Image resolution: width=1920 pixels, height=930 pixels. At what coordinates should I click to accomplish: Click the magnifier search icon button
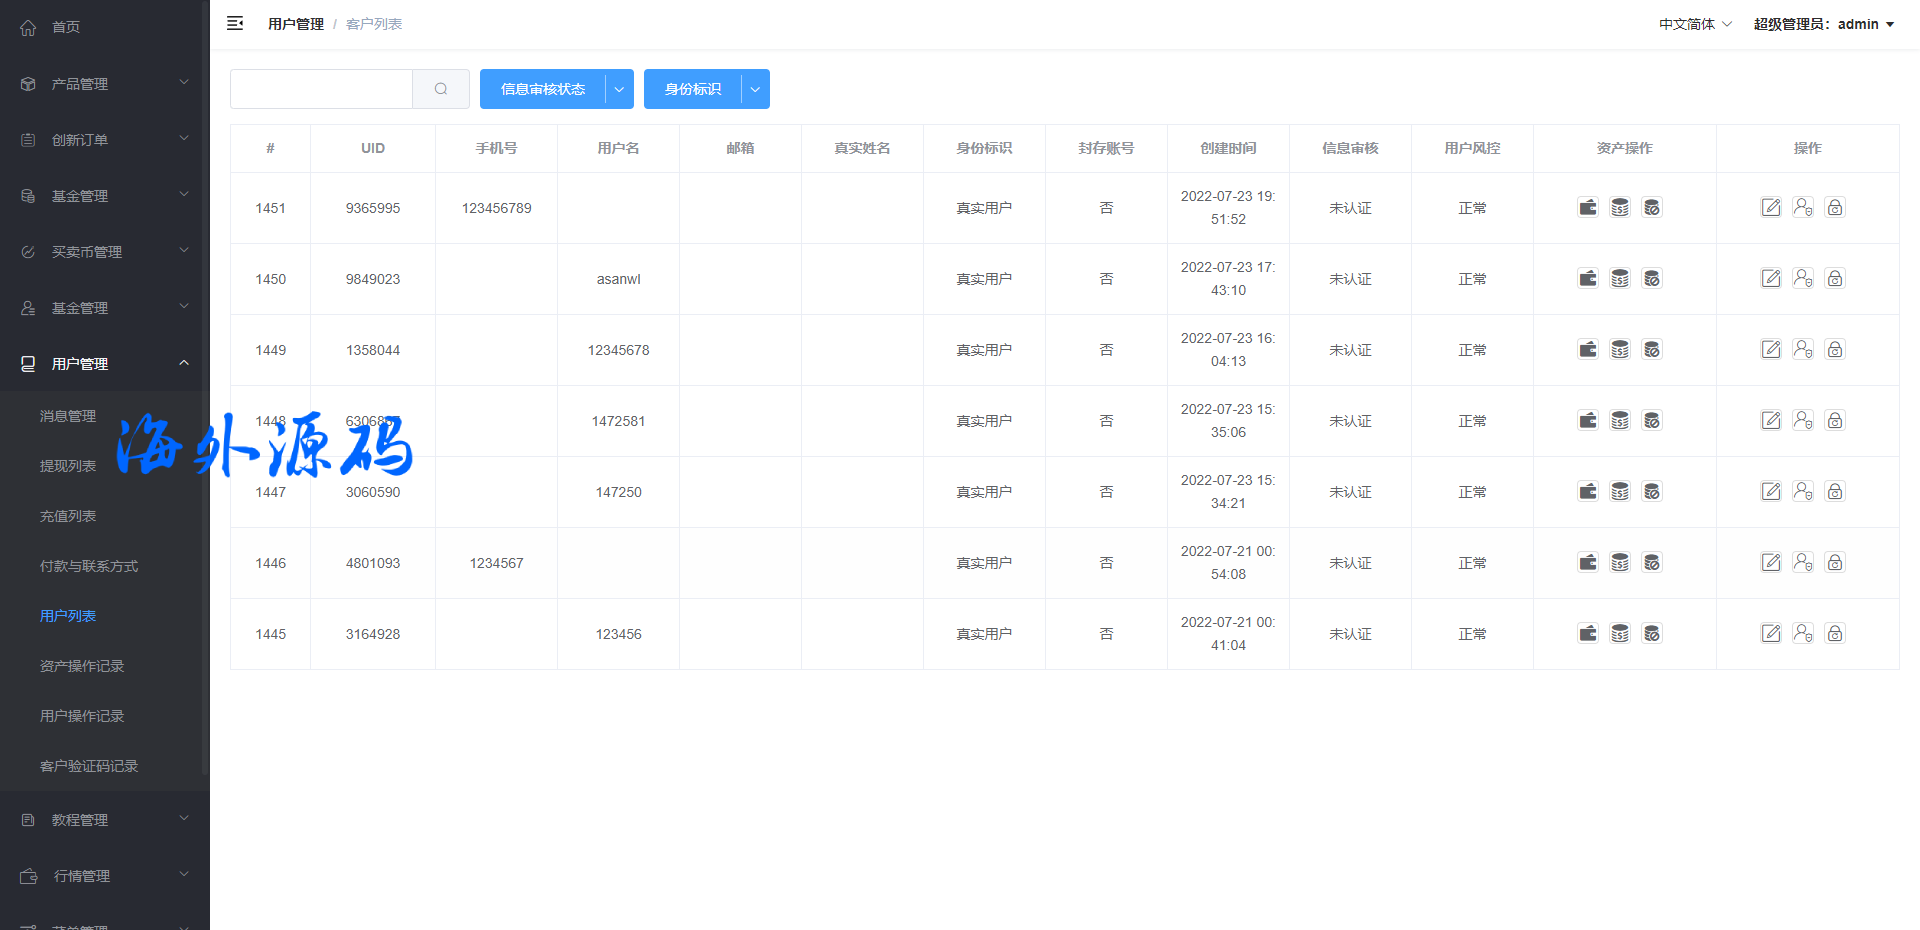click(x=441, y=89)
